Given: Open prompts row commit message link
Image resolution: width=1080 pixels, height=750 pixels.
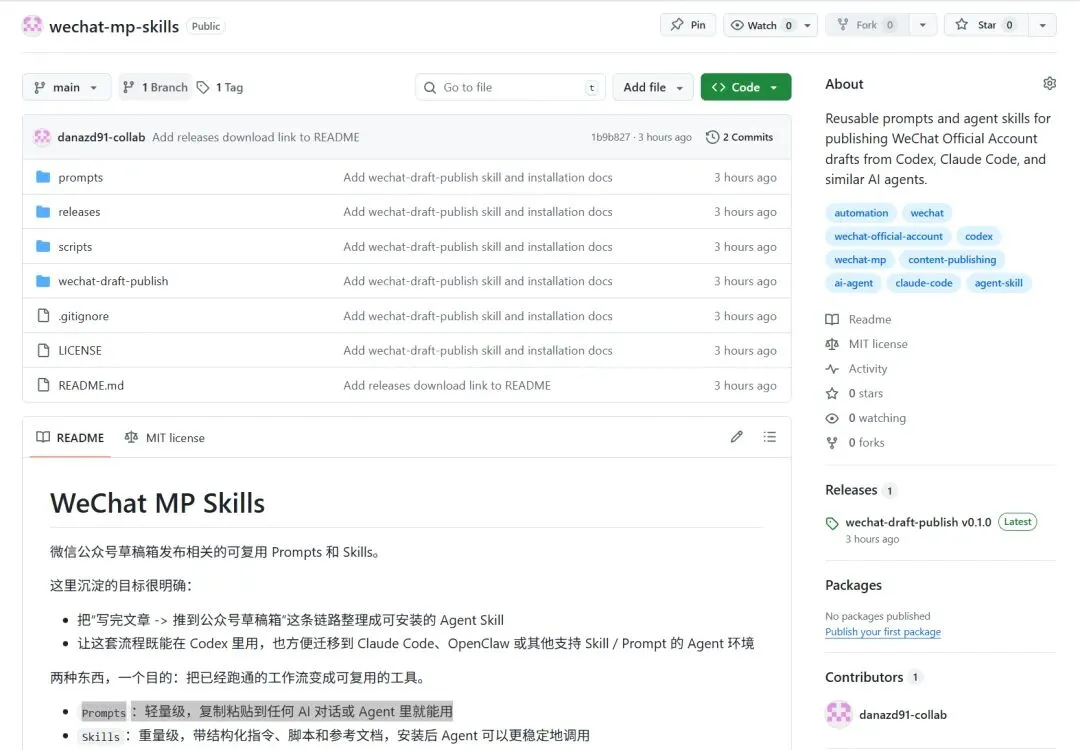Looking at the screenshot, I should click(x=477, y=177).
